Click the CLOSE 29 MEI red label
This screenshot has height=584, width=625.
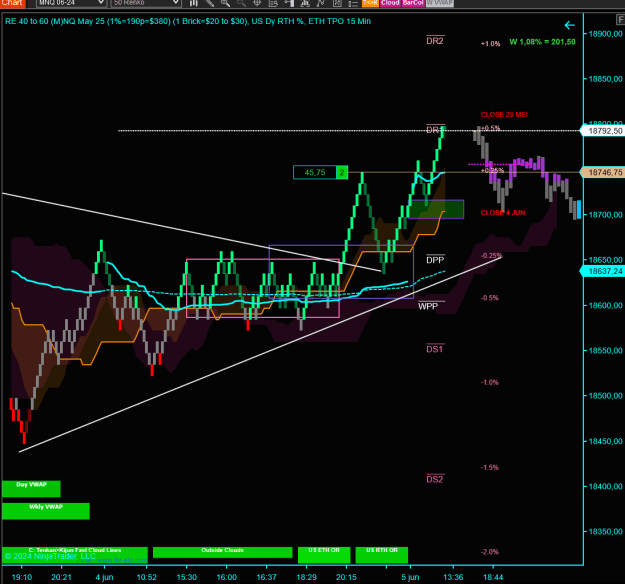[504, 115]
